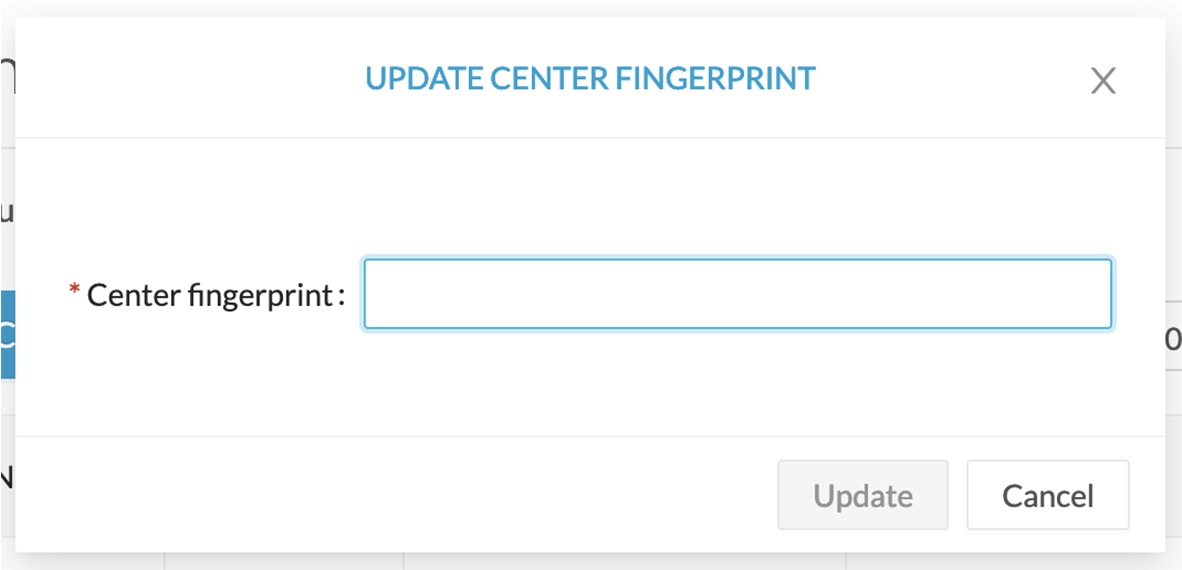Submit the fingerprint with the Update button

pos(862,496)
